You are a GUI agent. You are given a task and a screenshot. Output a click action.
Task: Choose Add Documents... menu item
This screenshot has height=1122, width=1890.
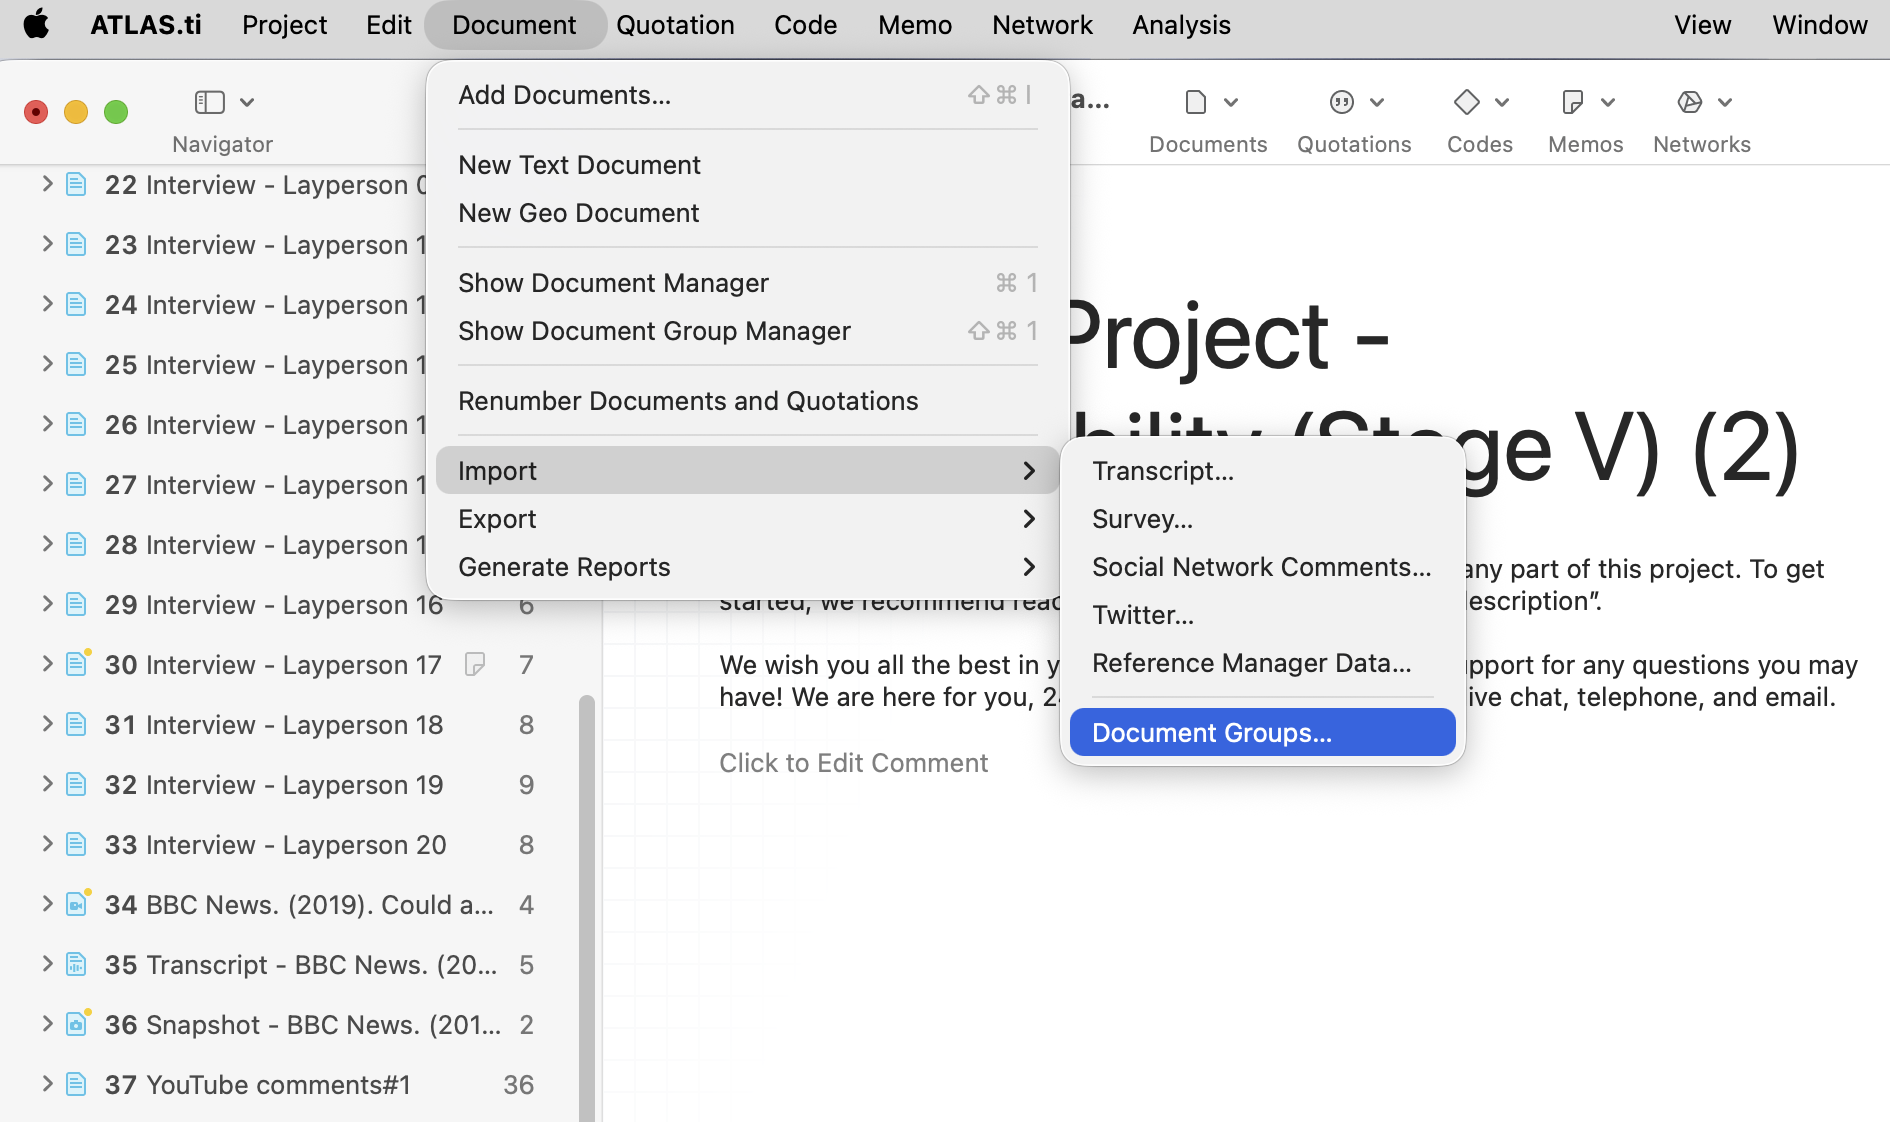(748, 95)
